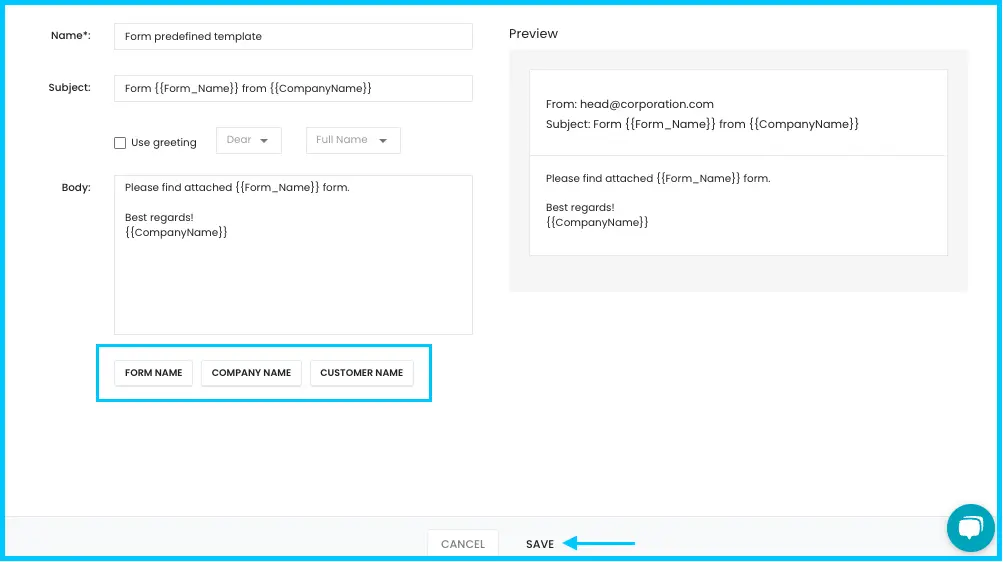This screenshot has height=562, width=1003.
Task: Click the preview 'Best regards!' text
Action: tap(580, 207)
